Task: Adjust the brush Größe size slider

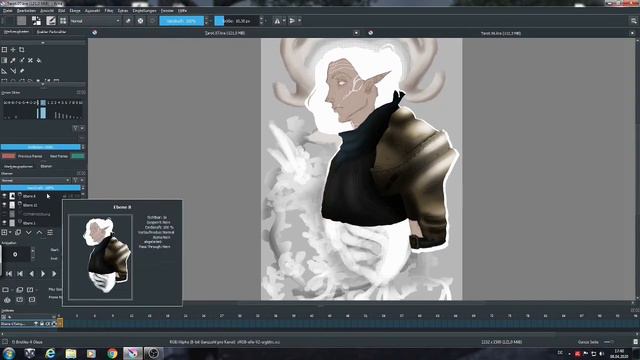Action: [x=237, y=21]
